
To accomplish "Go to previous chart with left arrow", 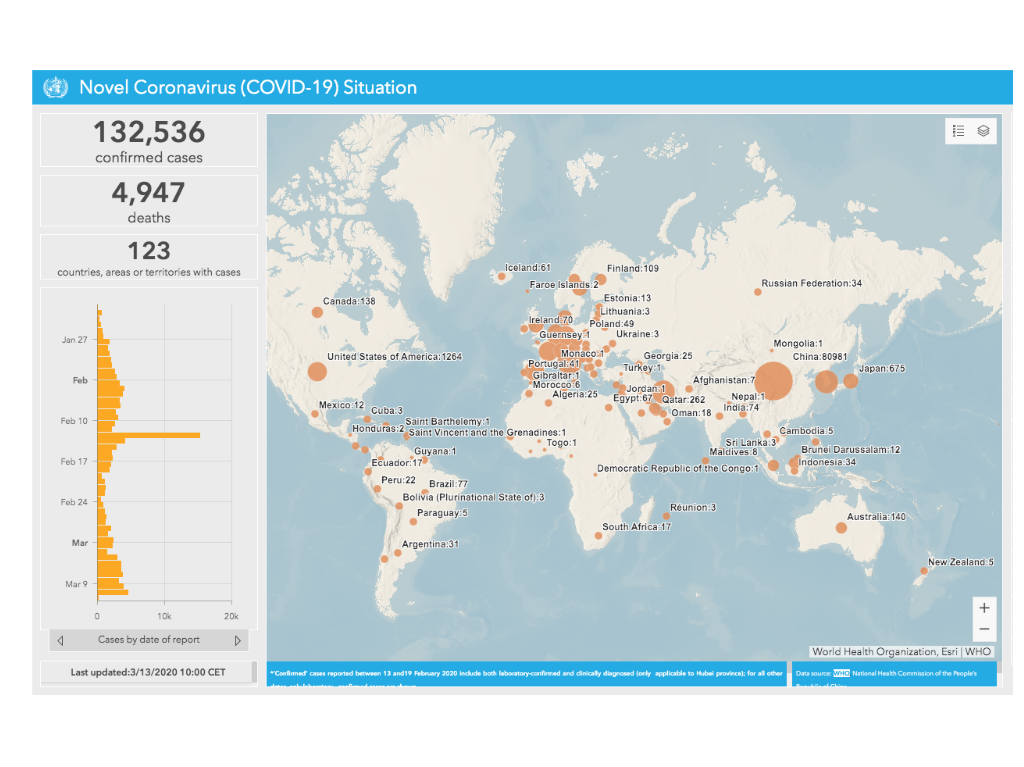I will (x=60, y=640).
